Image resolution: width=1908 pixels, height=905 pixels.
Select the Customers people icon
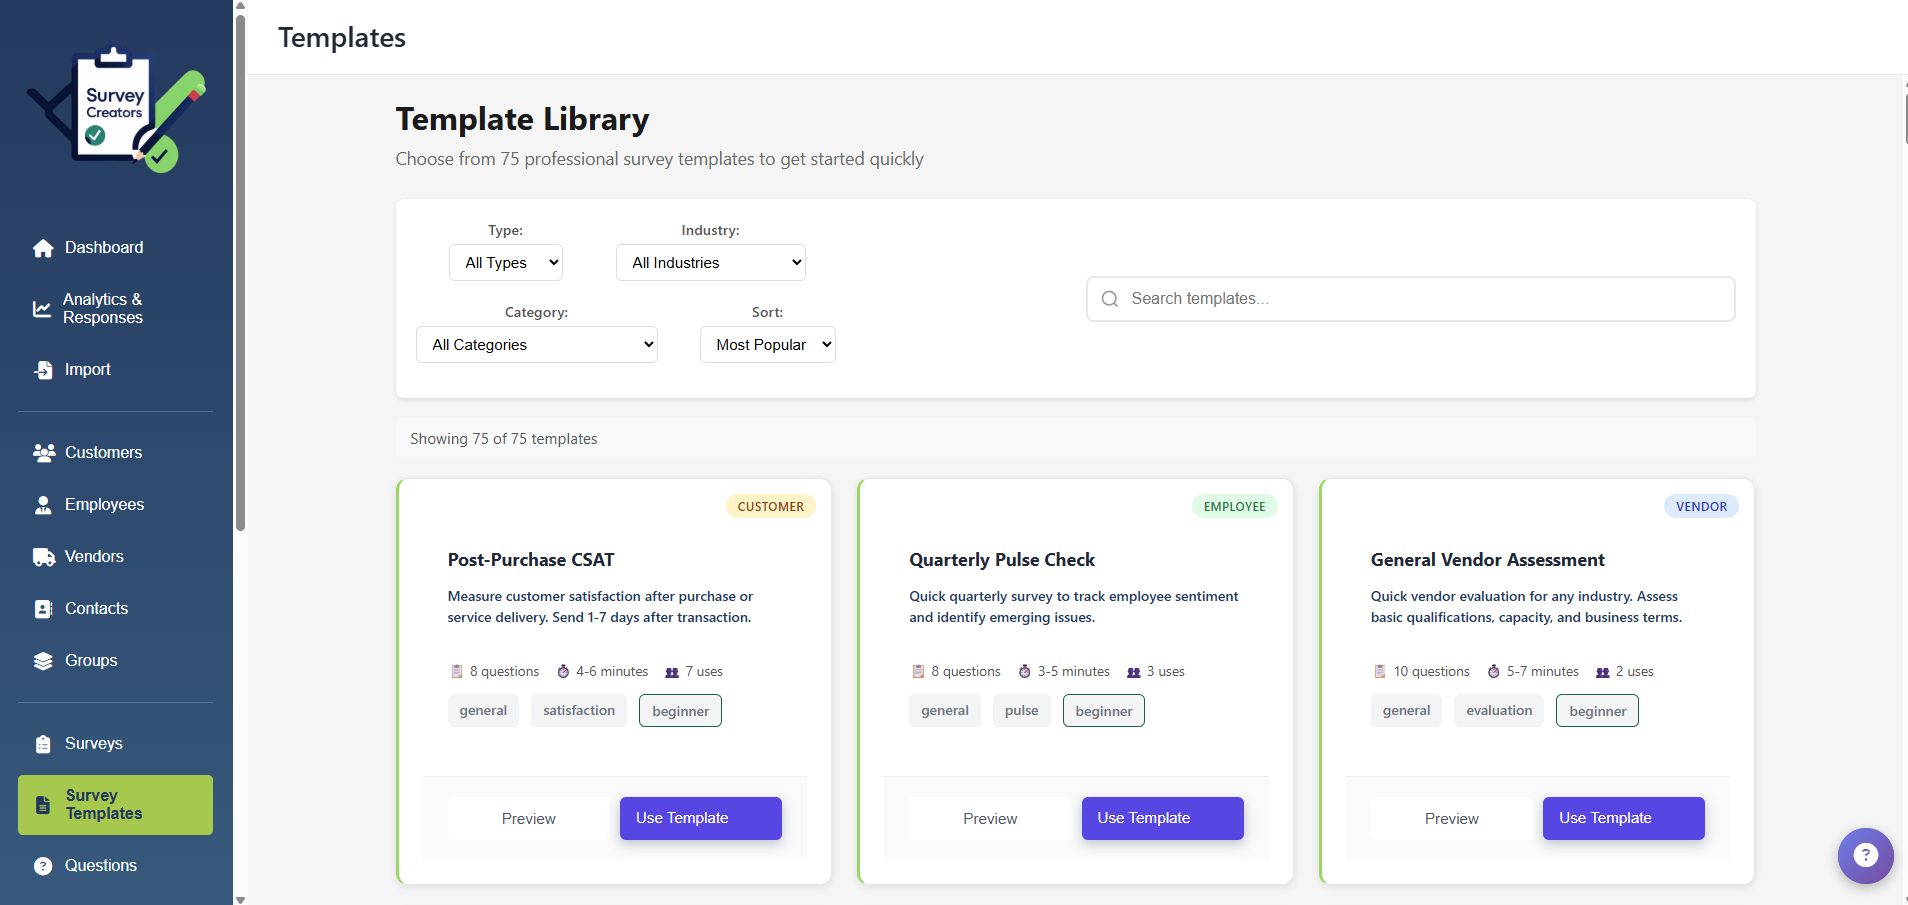tap(44, 452)
